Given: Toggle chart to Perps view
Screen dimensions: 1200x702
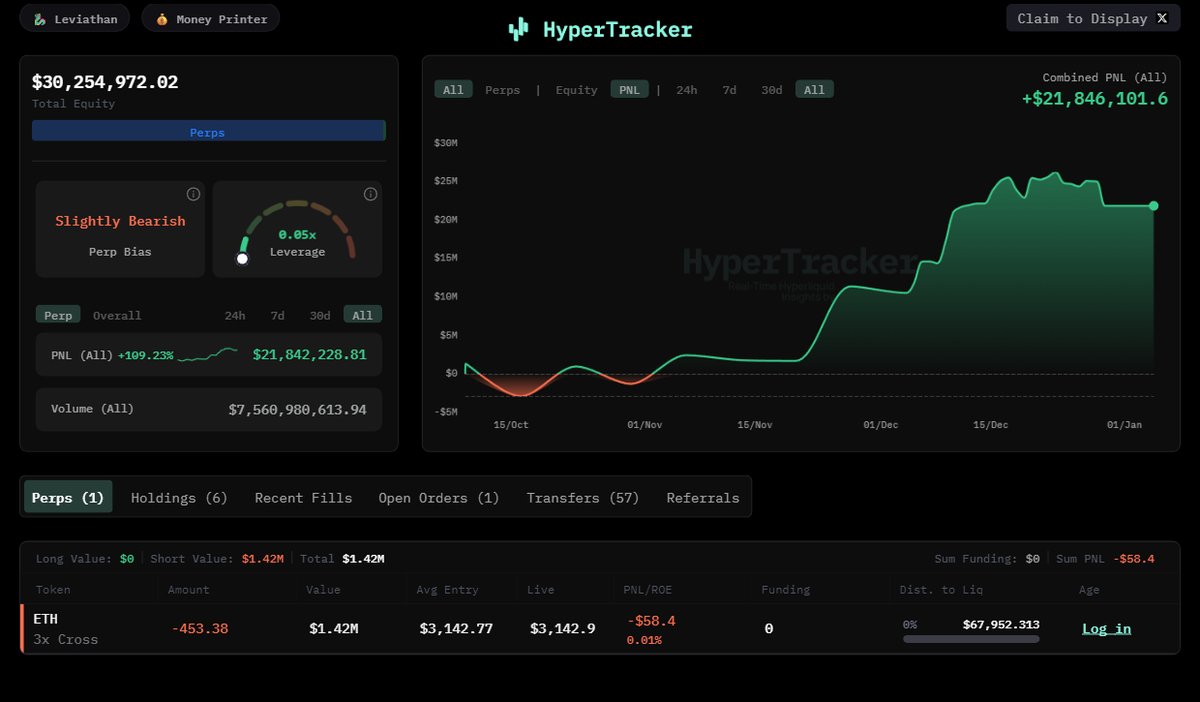Looking at the screenshot, I should [x=502, y=90].
